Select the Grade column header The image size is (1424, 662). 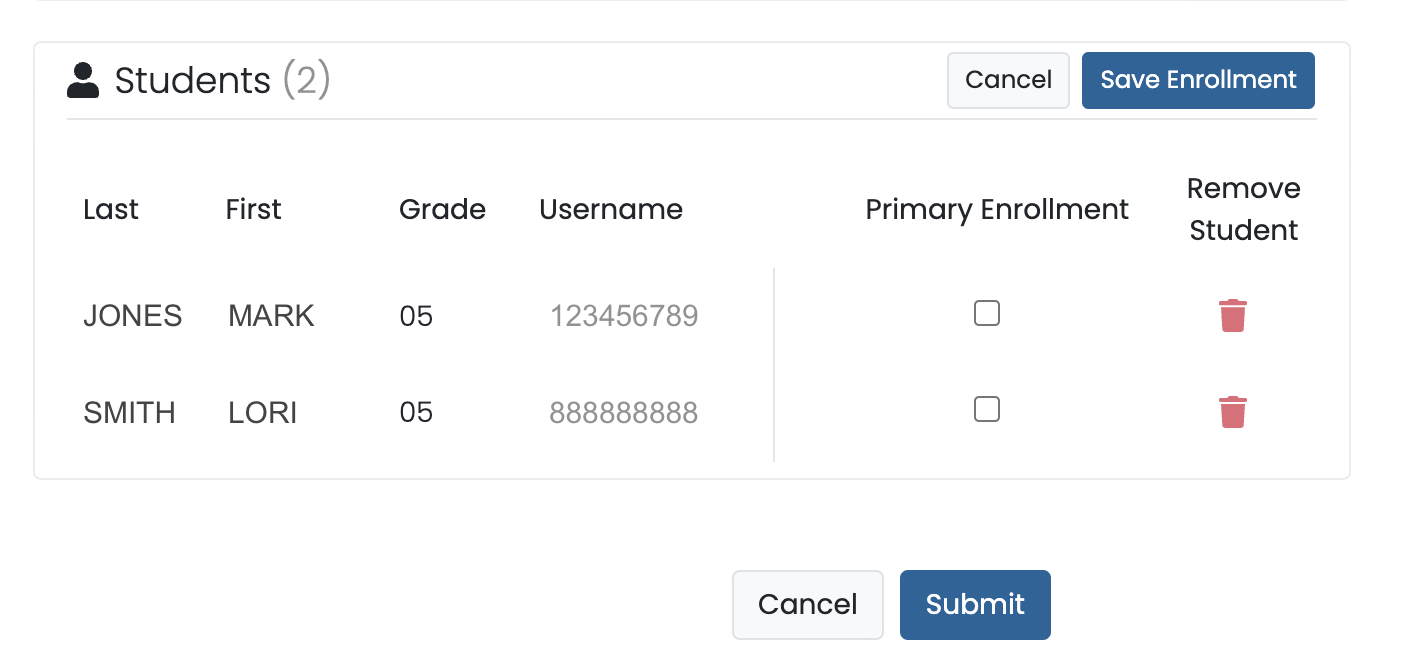(x=442, y=209)
